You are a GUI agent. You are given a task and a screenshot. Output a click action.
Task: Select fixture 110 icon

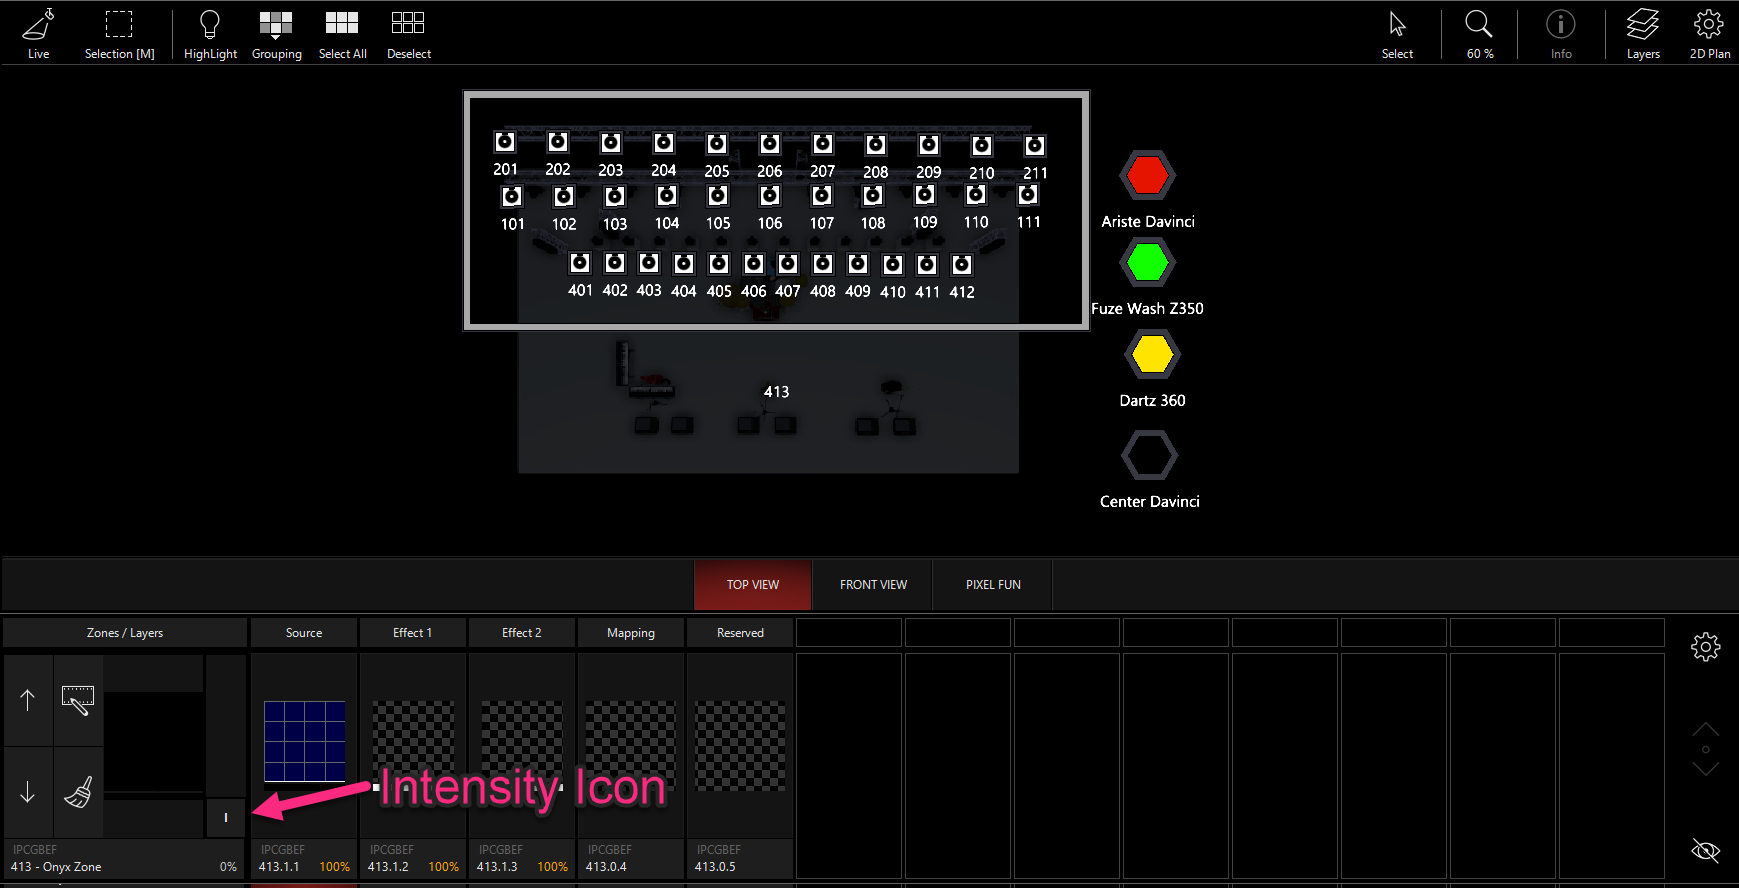[976, 195]
